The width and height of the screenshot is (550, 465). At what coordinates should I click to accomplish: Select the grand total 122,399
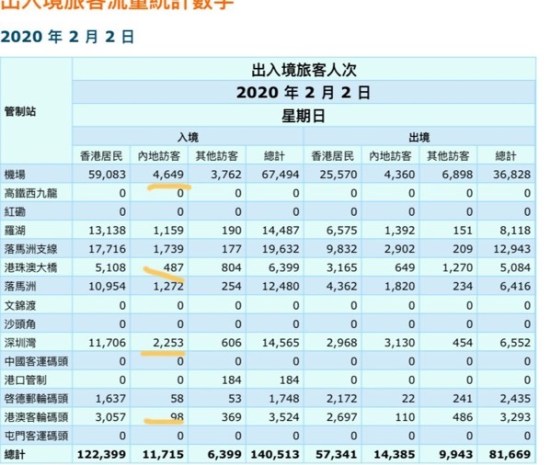[101, 455]
